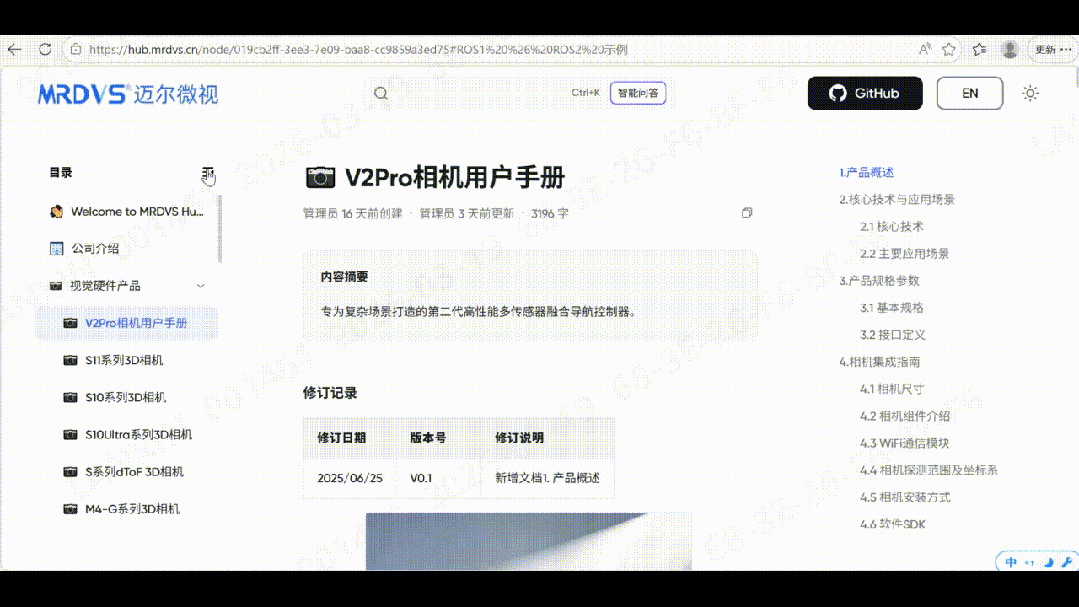Click the MRDVS 迈尔微视 logo
The image size is (1079, 607).
pos(128,94)
